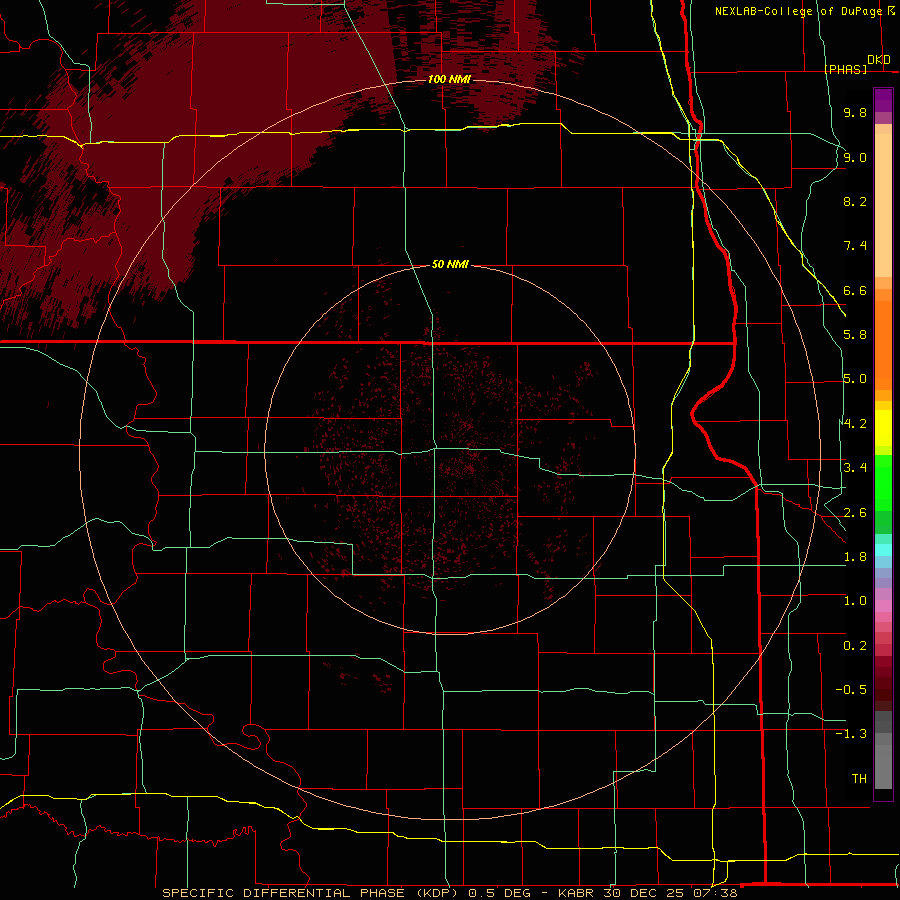The height and width of the screenshot is (900, 900).
Task: Click the 1.8 value on the color scale
Action: coord(855,557)
